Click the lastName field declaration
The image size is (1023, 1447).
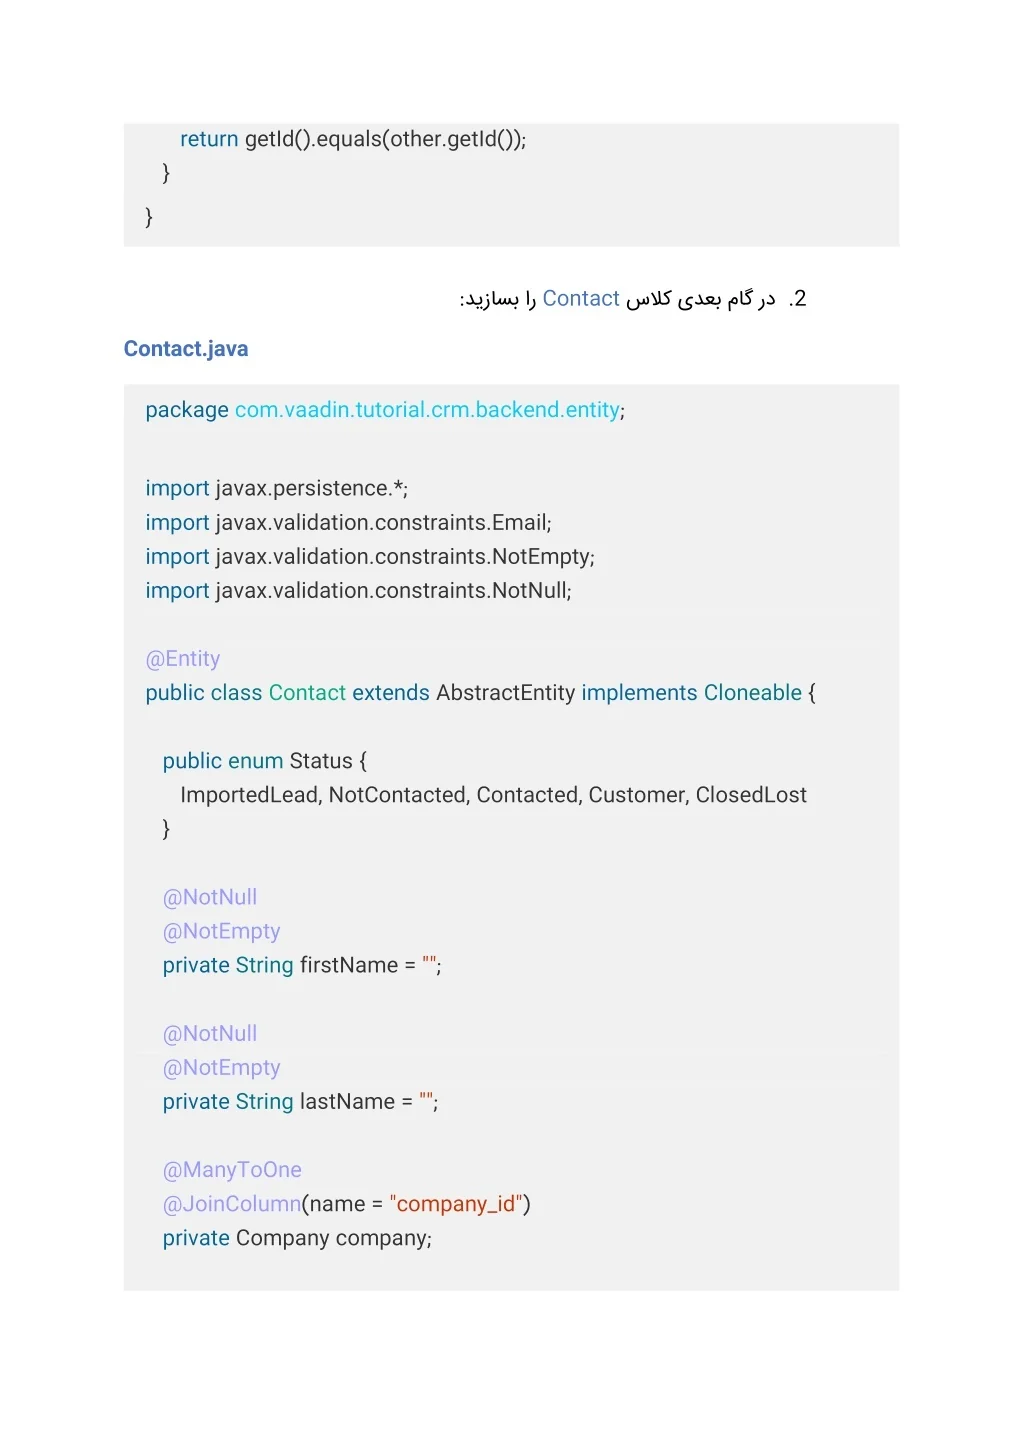pyautogui.click(x=300, y=1101)
